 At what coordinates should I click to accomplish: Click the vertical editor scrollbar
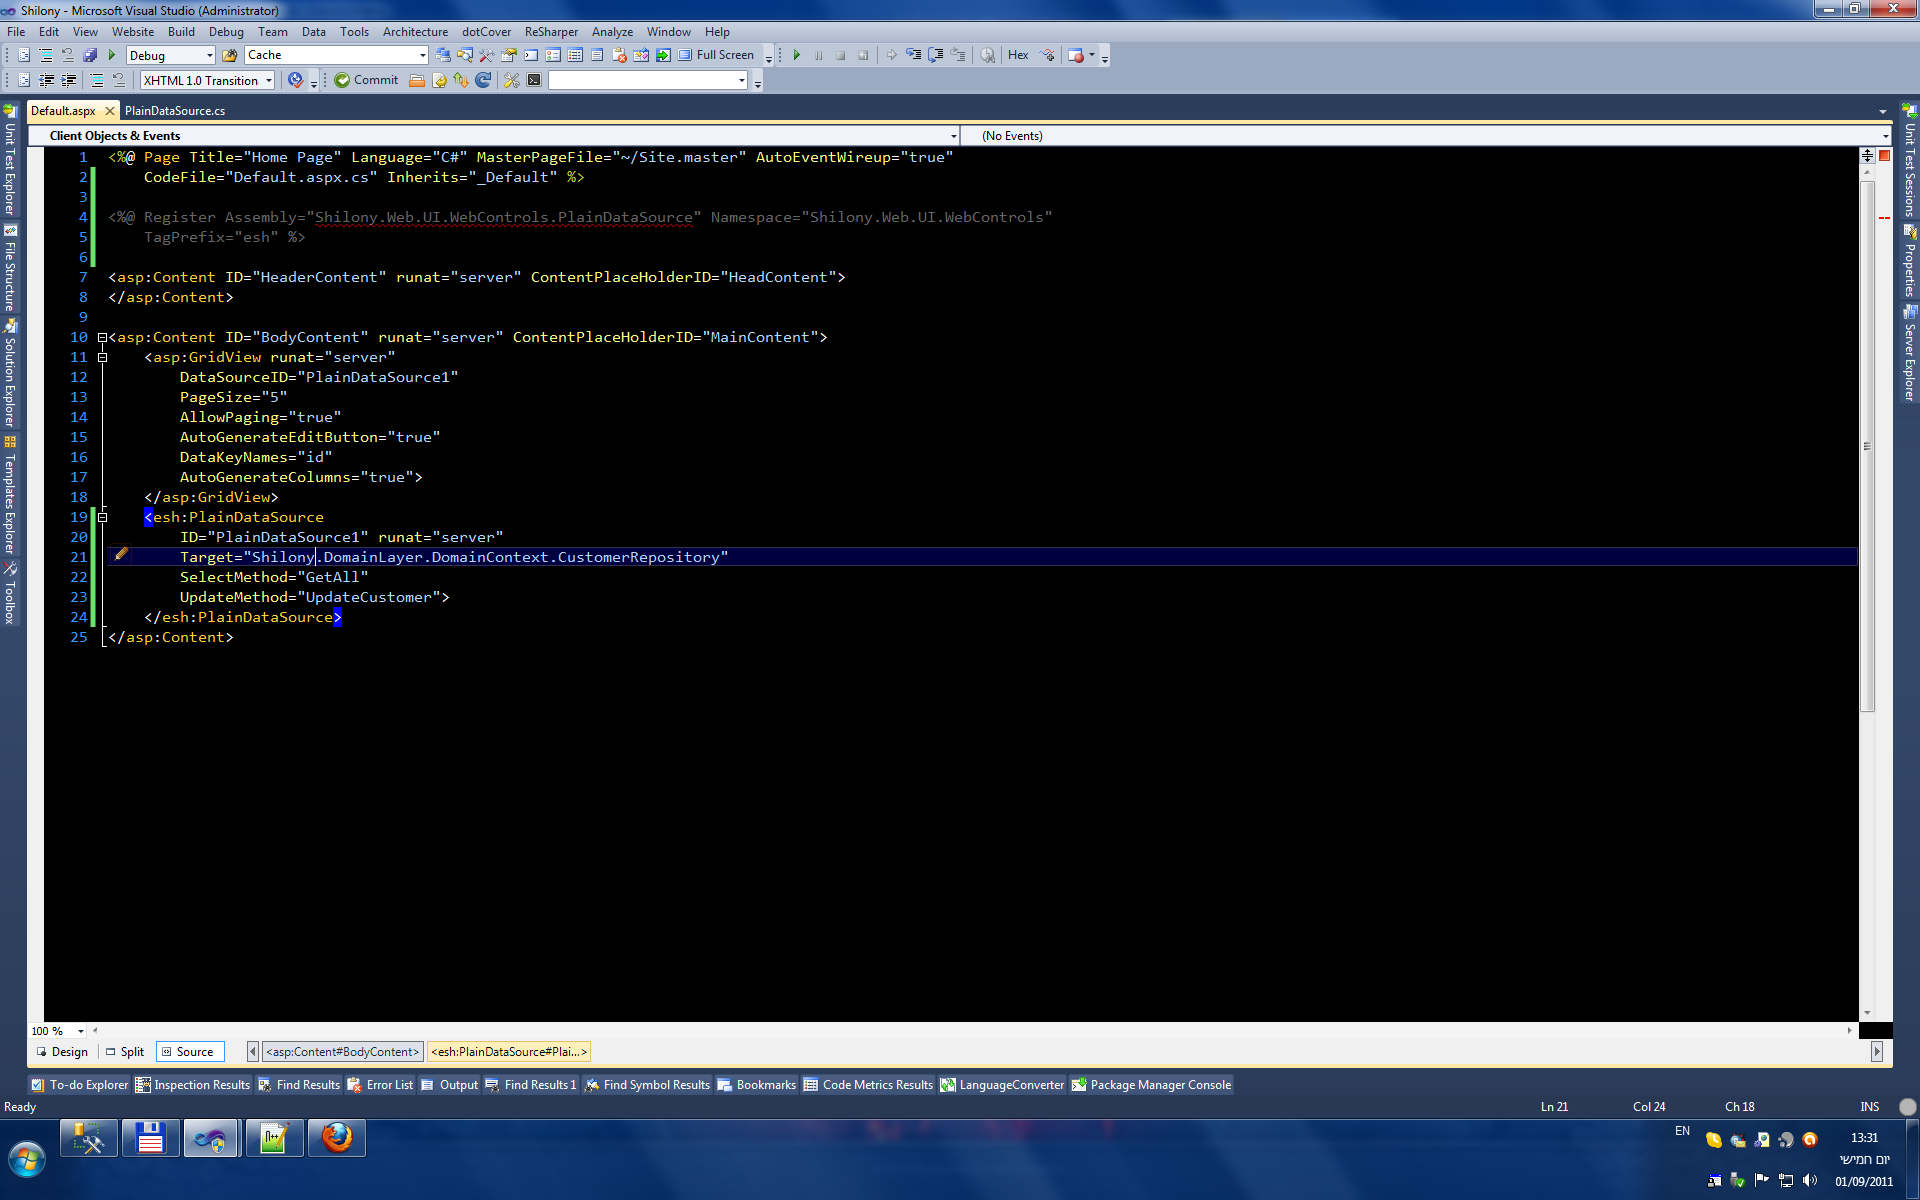tap(1867, 447)
